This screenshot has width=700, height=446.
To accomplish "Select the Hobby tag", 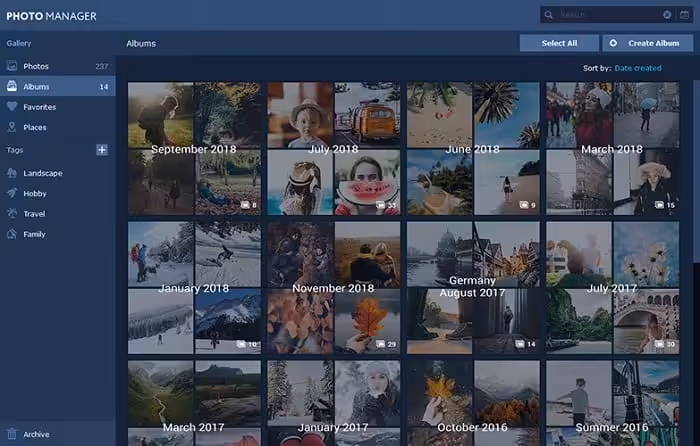I will point(35,193).
